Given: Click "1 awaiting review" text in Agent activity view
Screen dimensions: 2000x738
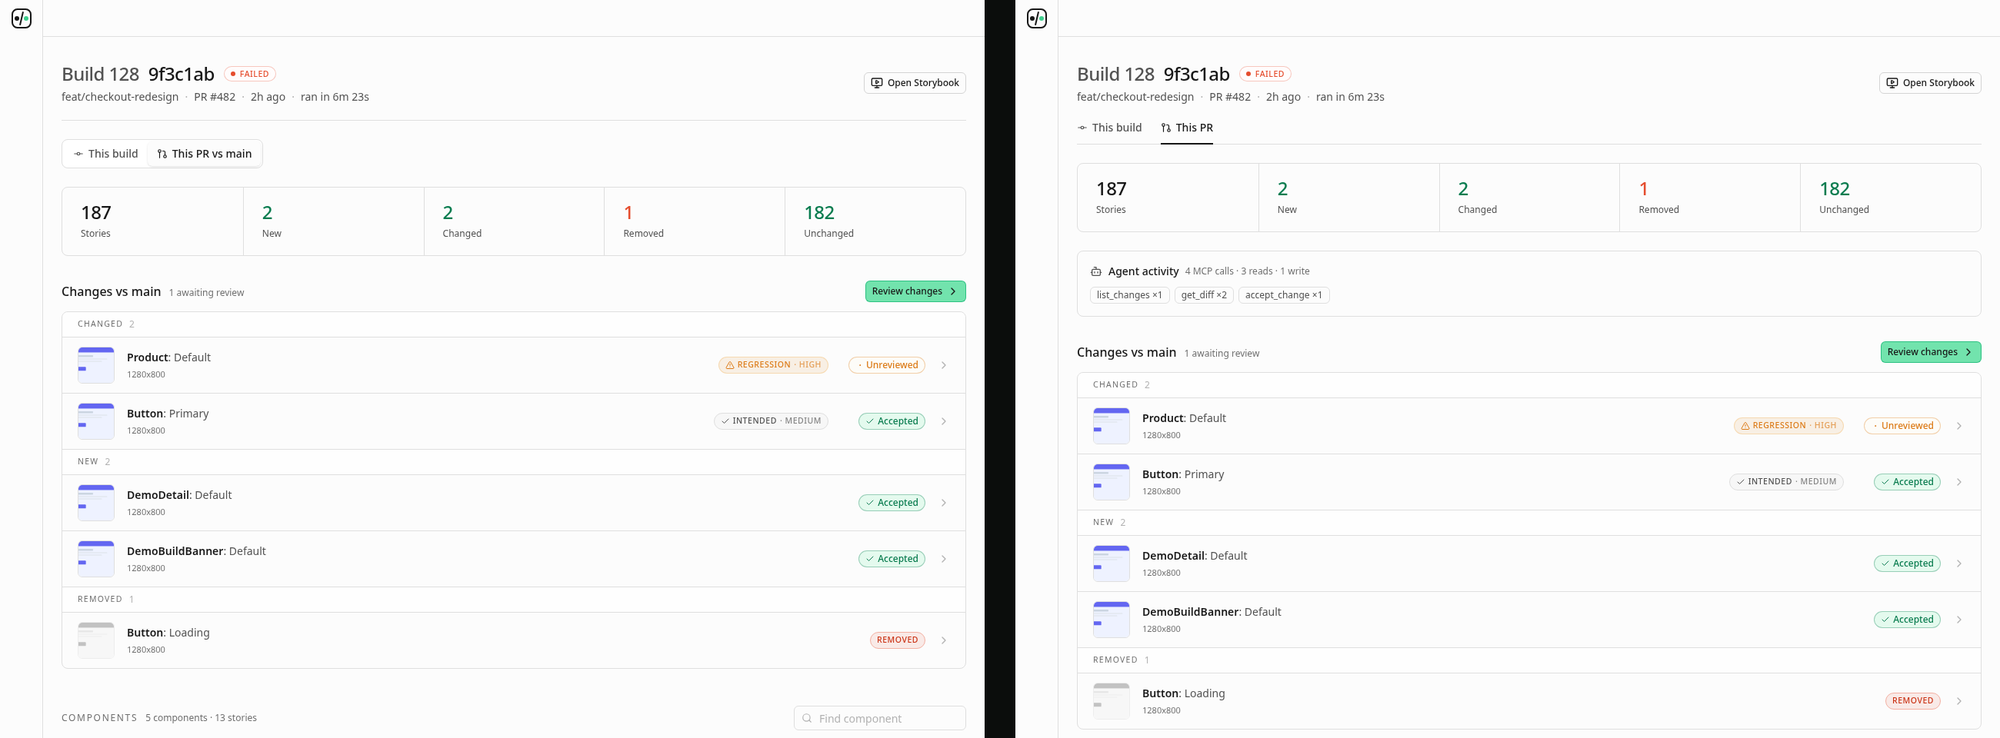Looking at the screenshot, I should click(x=1222, y=353).
